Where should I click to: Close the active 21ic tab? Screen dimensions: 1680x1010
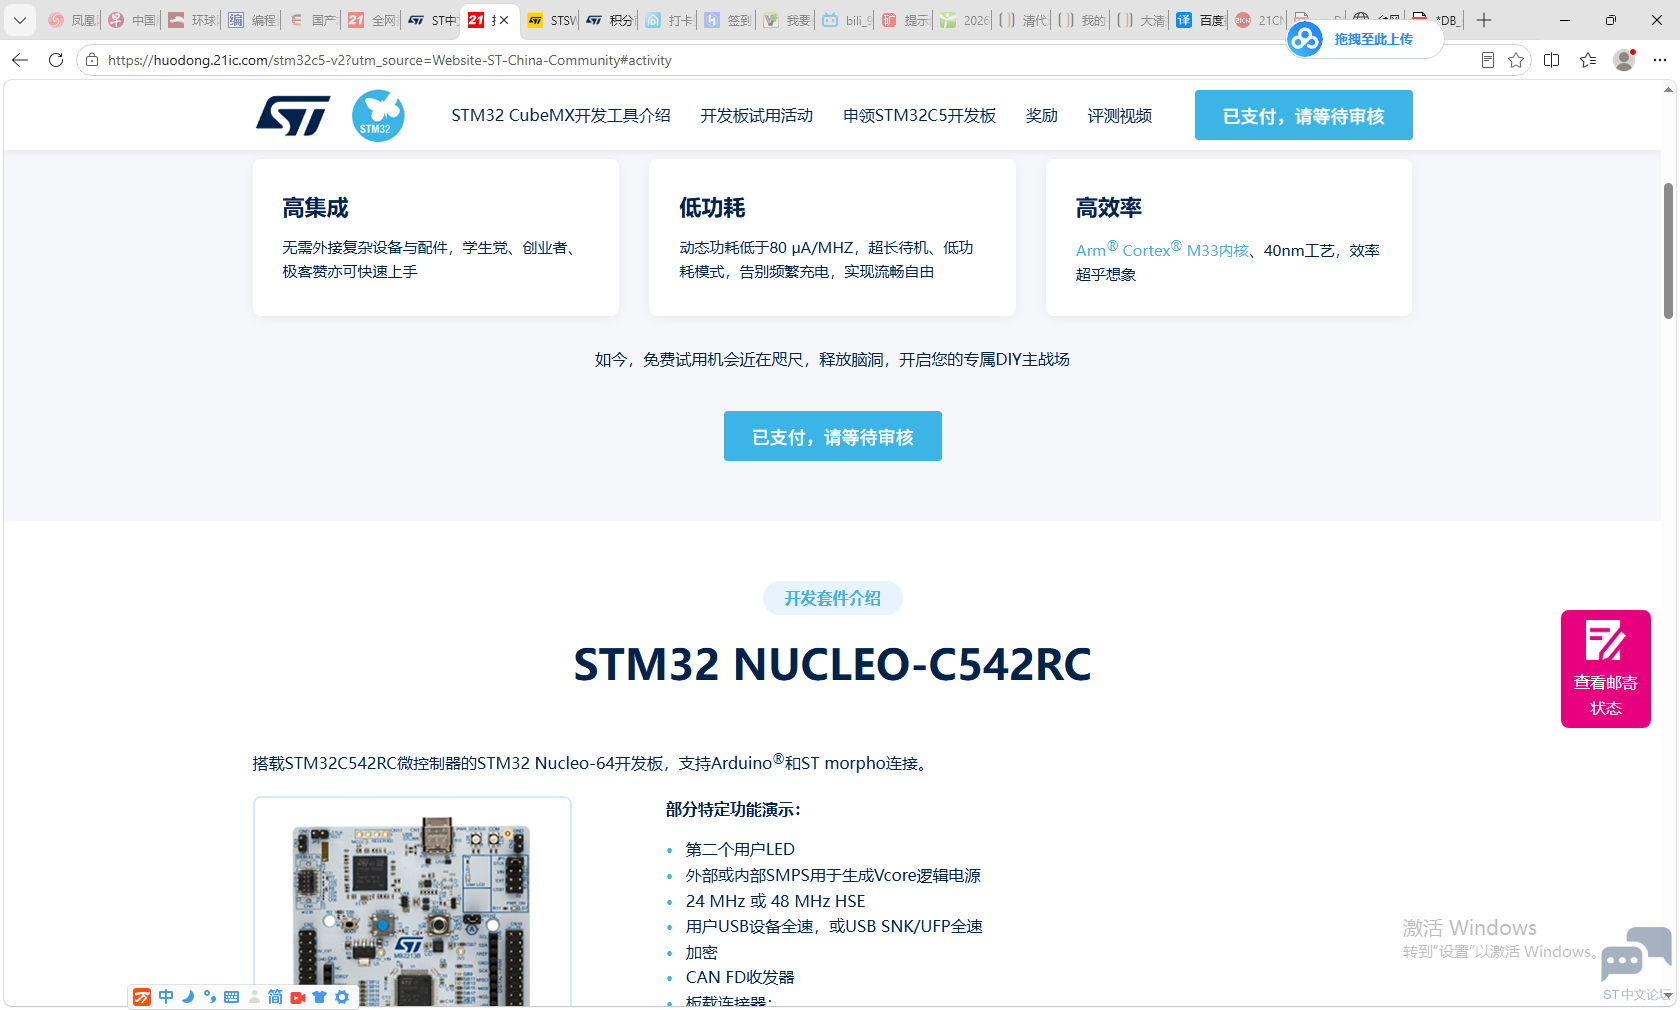pos(504,20)
